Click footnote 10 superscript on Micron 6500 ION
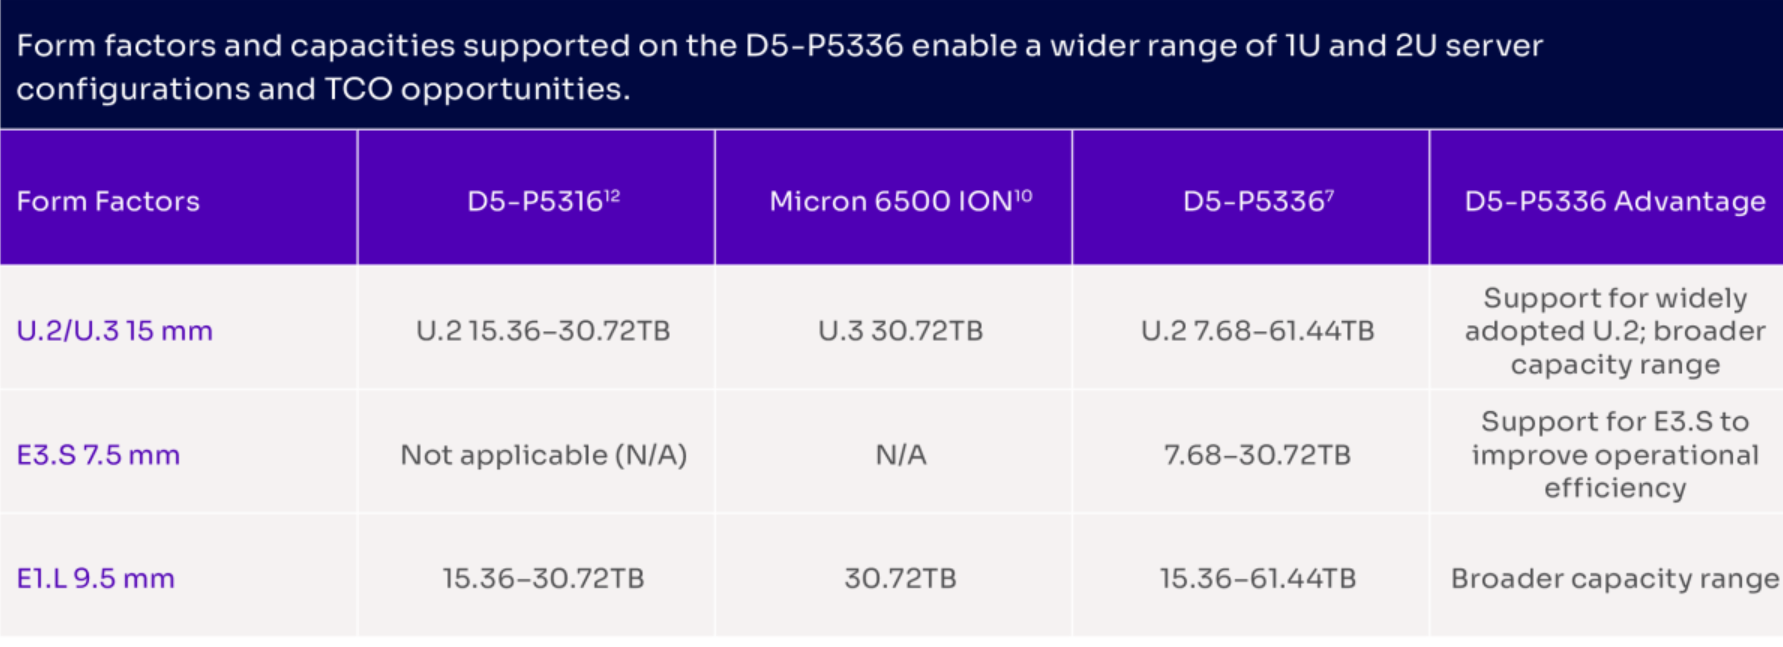This screenshot has height=647, width=1783. pos(1024,195)
